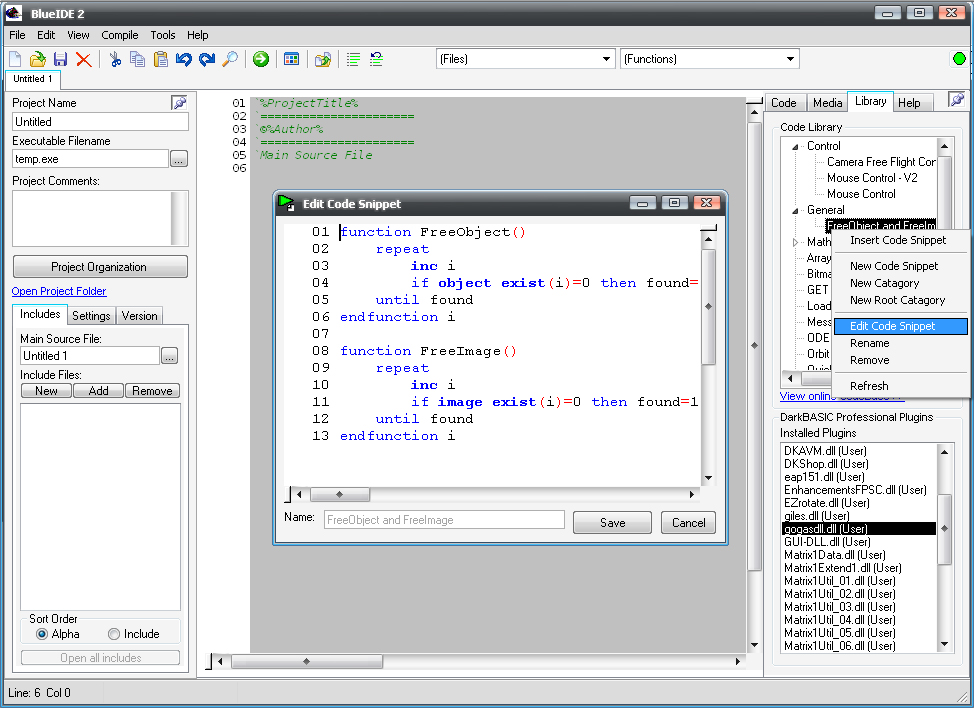Viewport: 974px width, 708px height.
Task: Click the Open file folder icon
Action: (x=37, y=60)
